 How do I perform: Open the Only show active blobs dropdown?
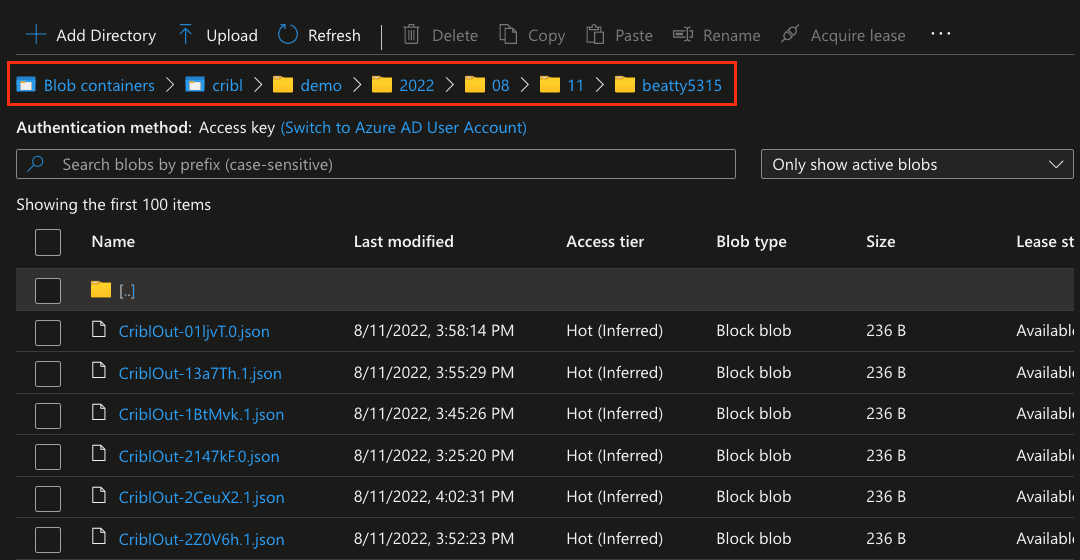[x=916, y=165]
